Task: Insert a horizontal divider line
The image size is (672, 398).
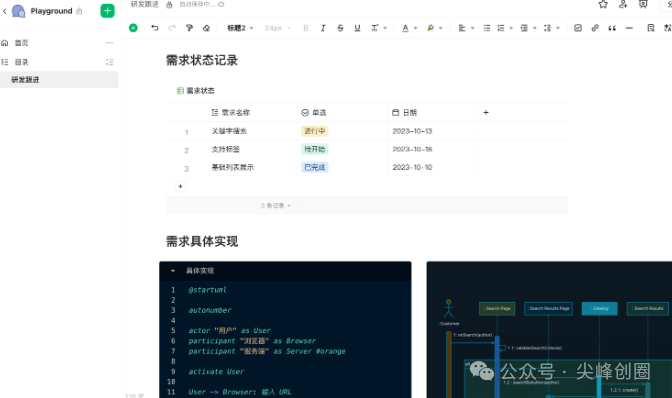Action: tap(629, 28)
